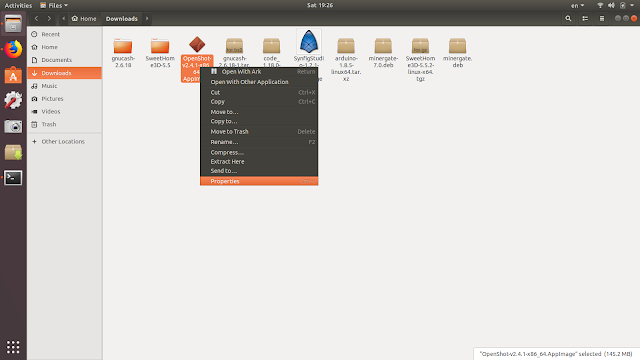640x360 pixels.
Task: Open Ubuntu Software from the dock
Action: point(13,75)
